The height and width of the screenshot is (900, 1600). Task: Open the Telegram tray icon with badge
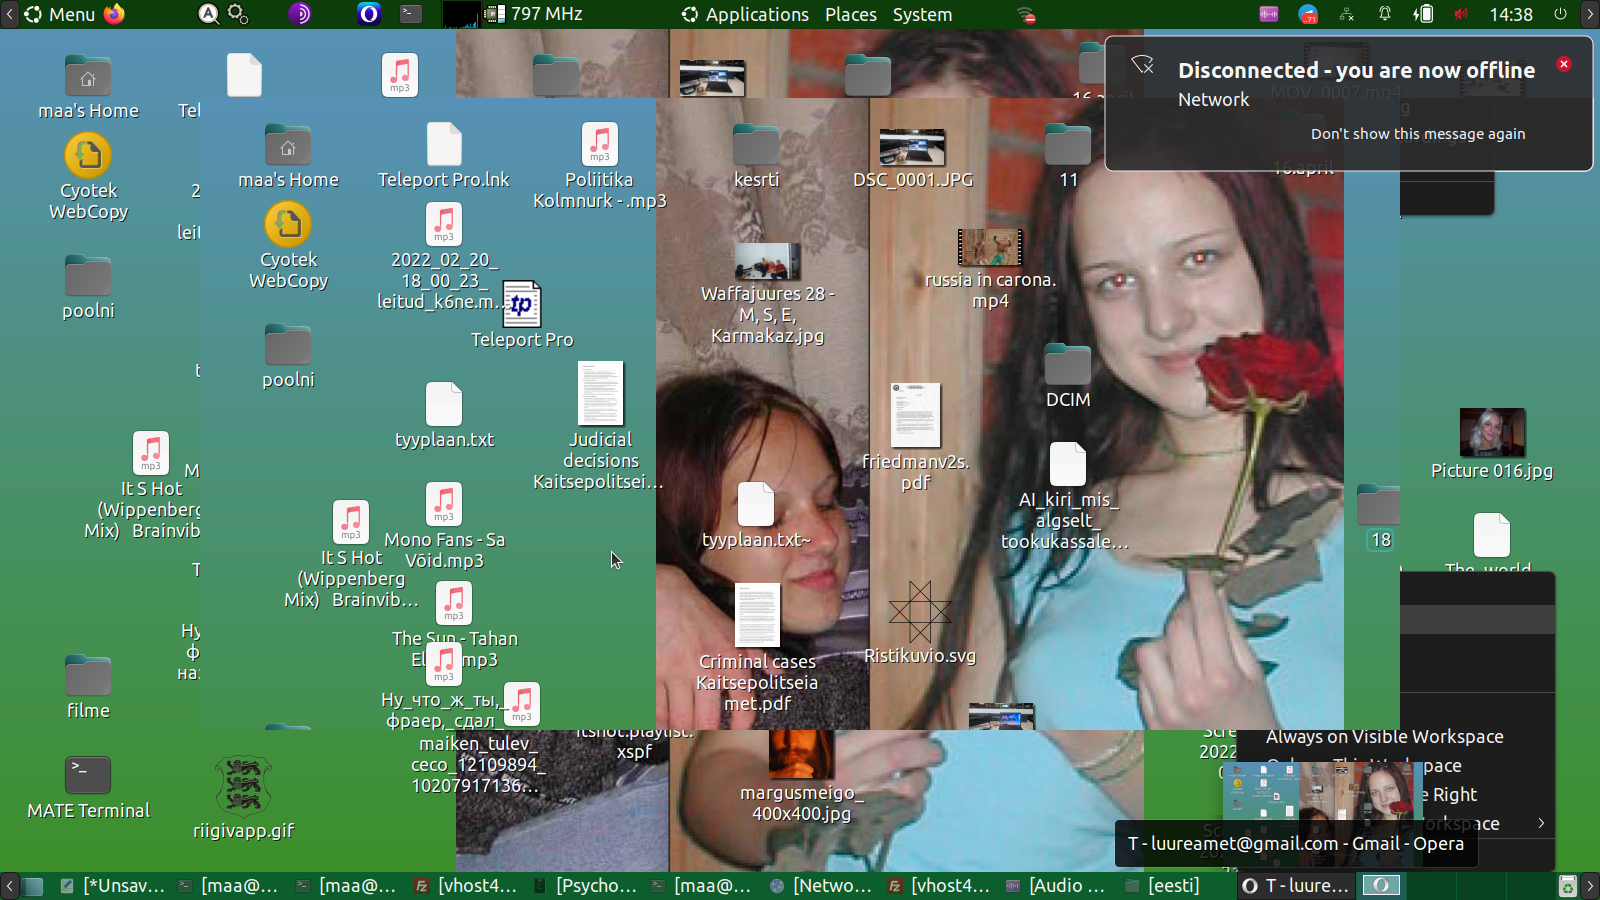(x=1308, y=14)
